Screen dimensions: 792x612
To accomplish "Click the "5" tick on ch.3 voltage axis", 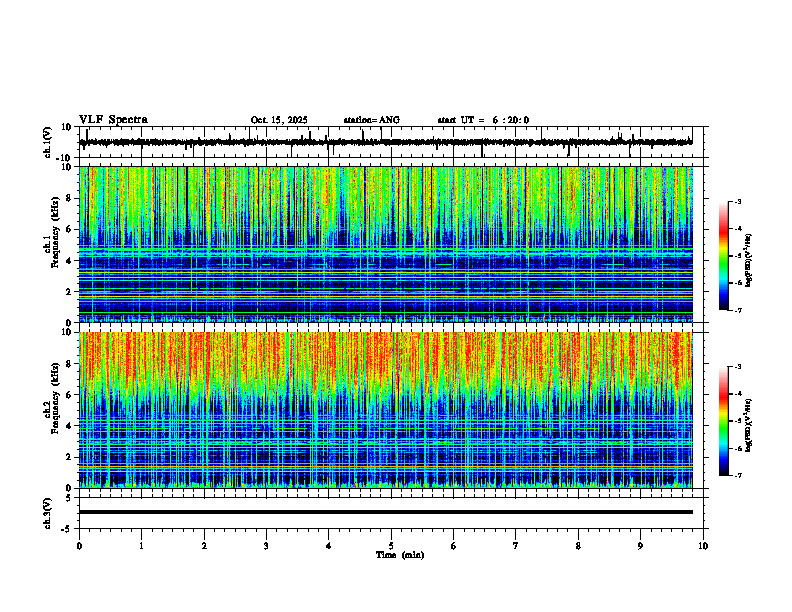I will [70, 498].
